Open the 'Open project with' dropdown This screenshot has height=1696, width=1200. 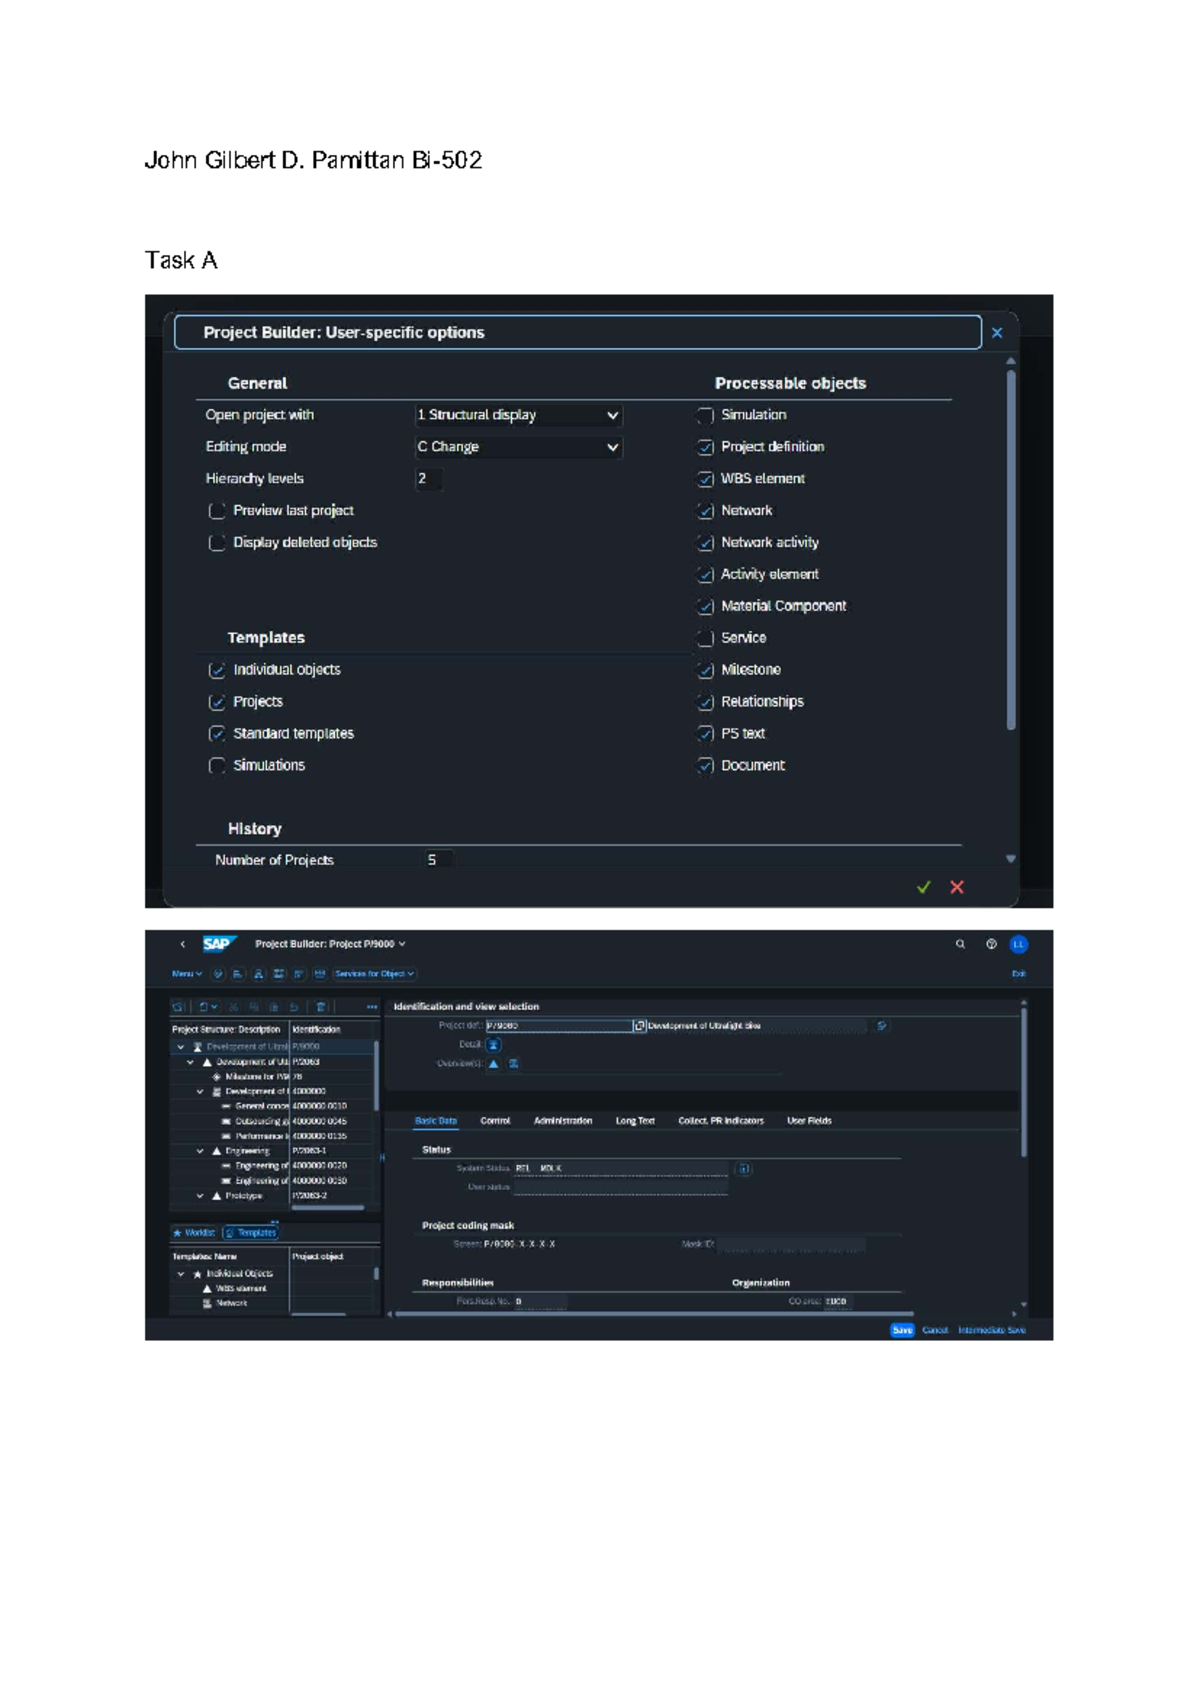pyautogui.click(x=519, y=415)
